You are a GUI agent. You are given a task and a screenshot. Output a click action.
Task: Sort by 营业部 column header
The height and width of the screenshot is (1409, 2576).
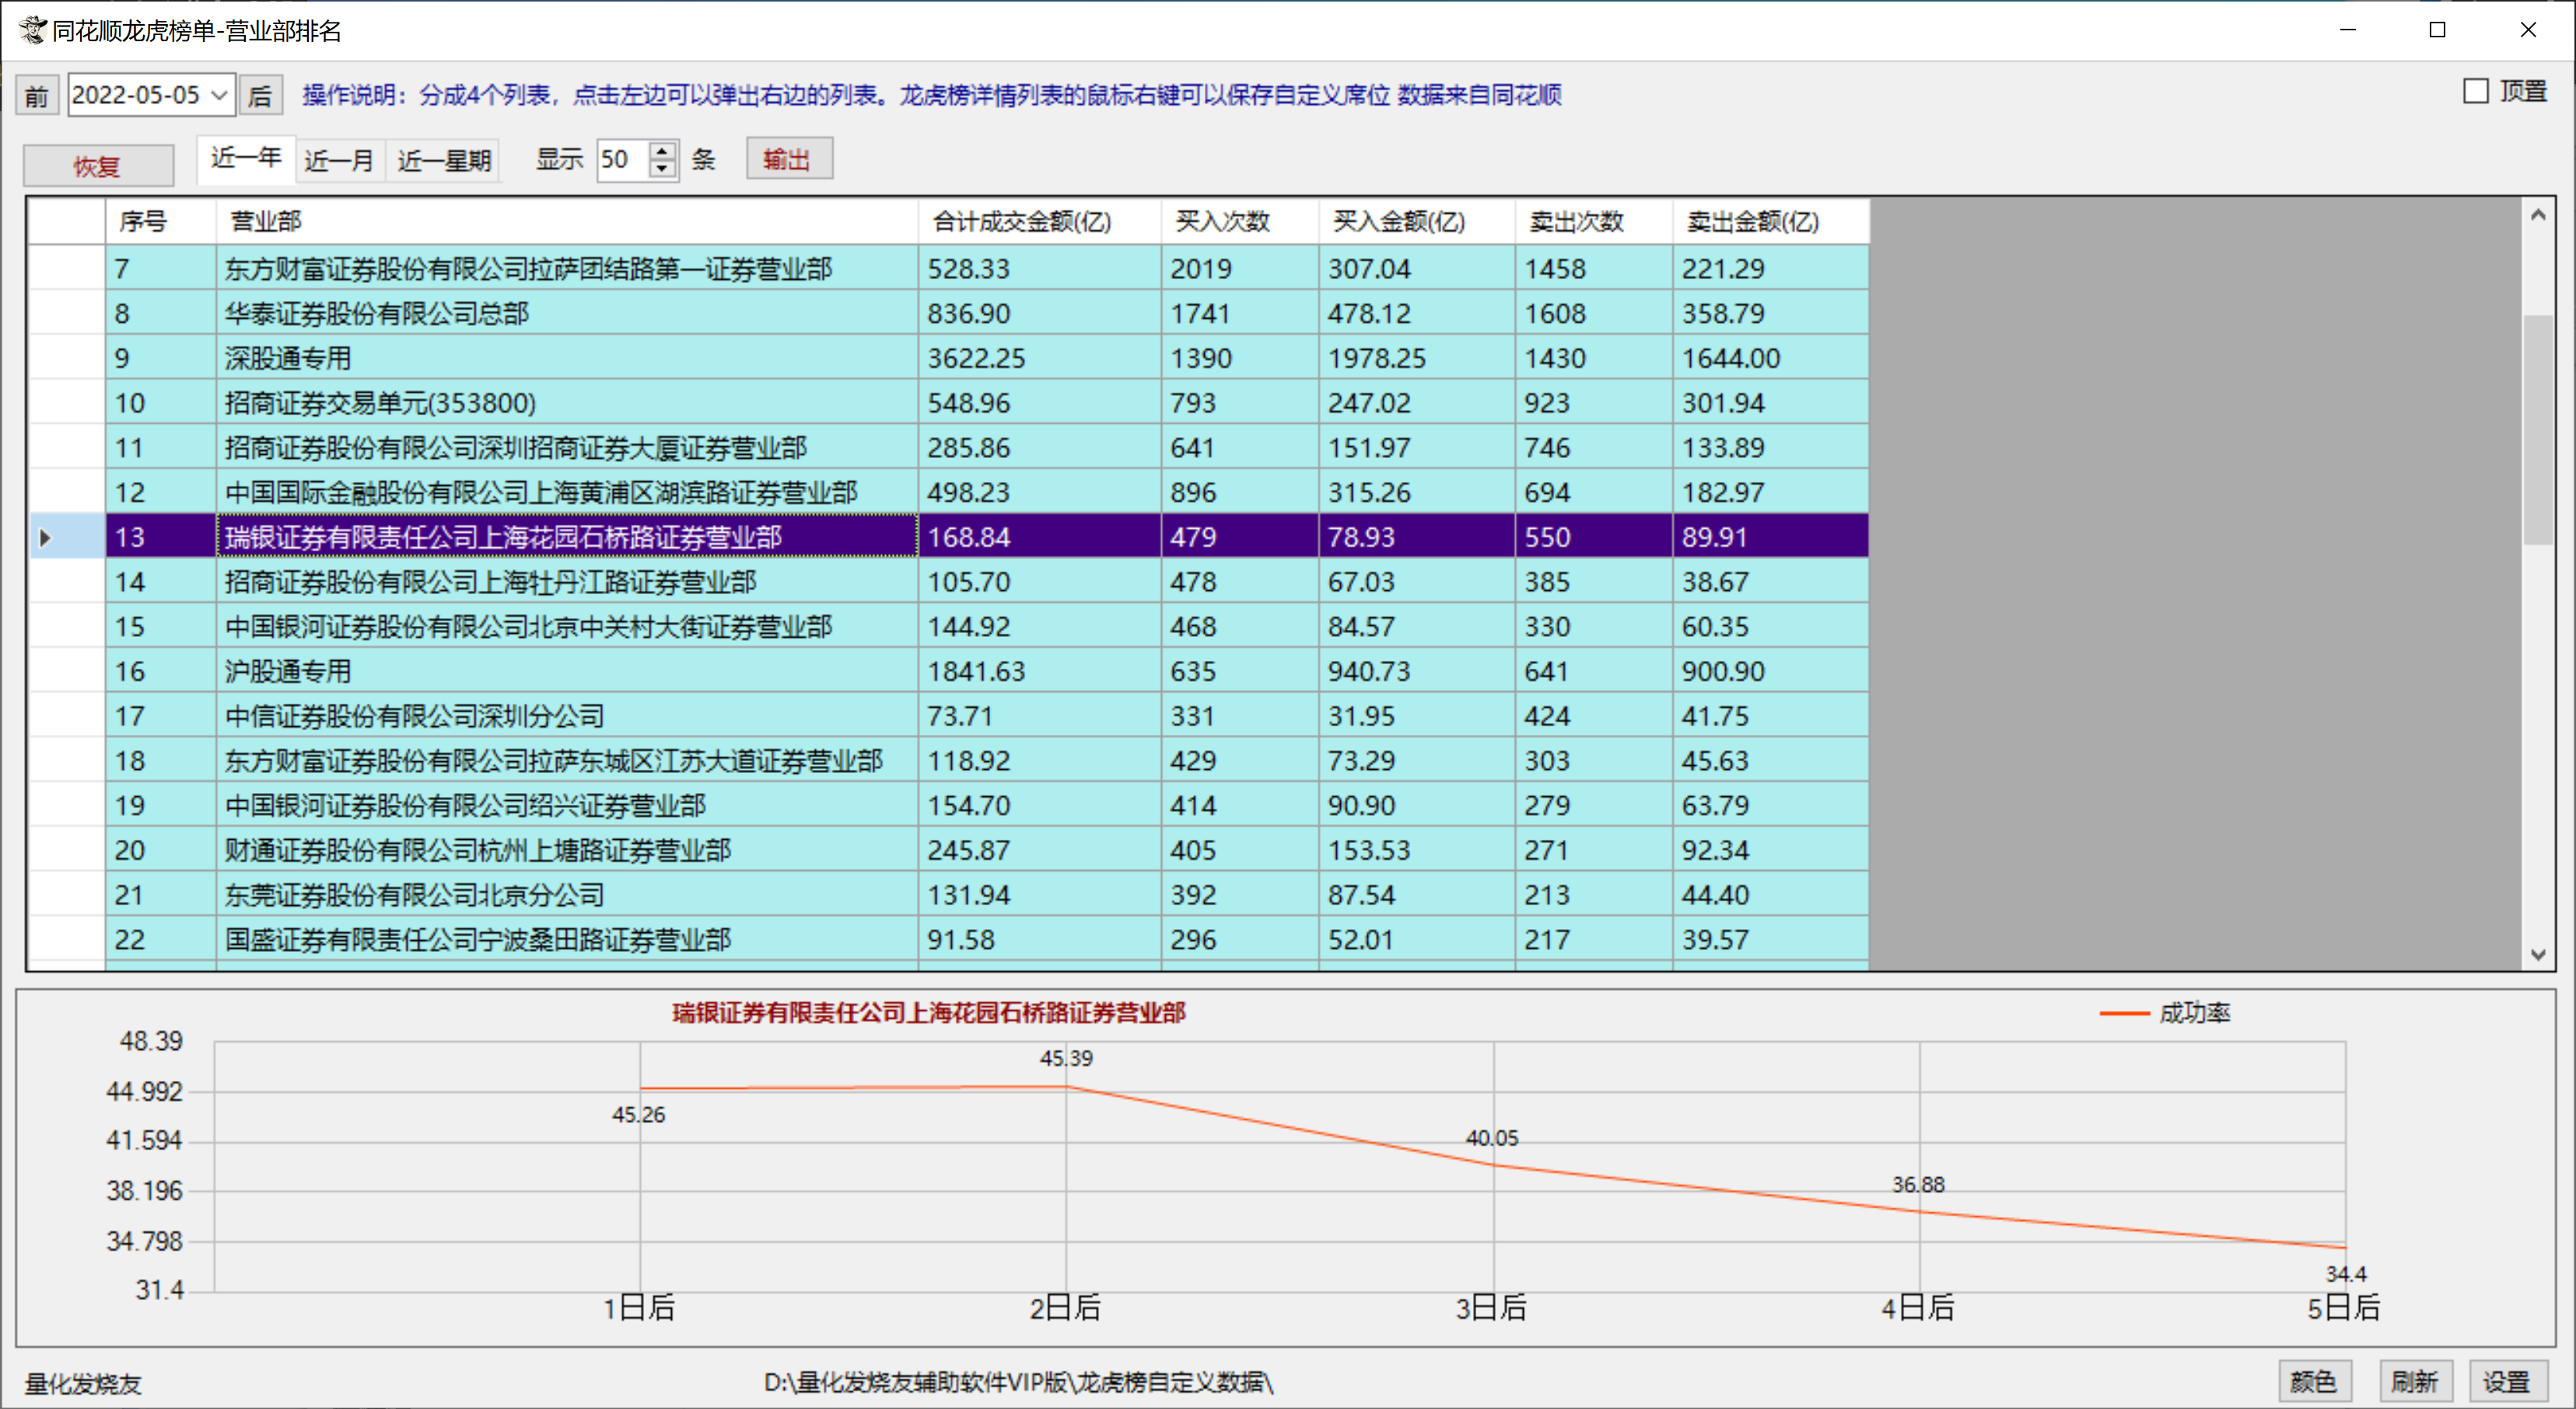click(x=567, y=221)
